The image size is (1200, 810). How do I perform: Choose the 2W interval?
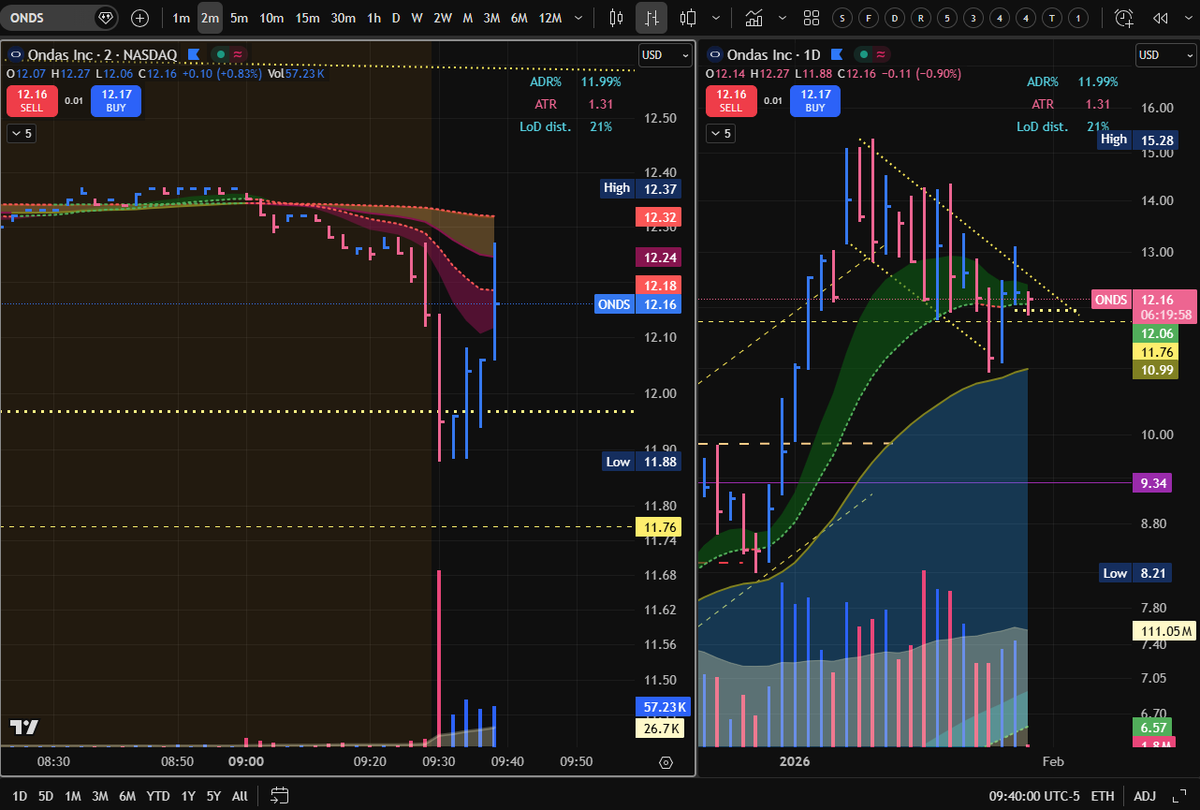click(443, 18)
